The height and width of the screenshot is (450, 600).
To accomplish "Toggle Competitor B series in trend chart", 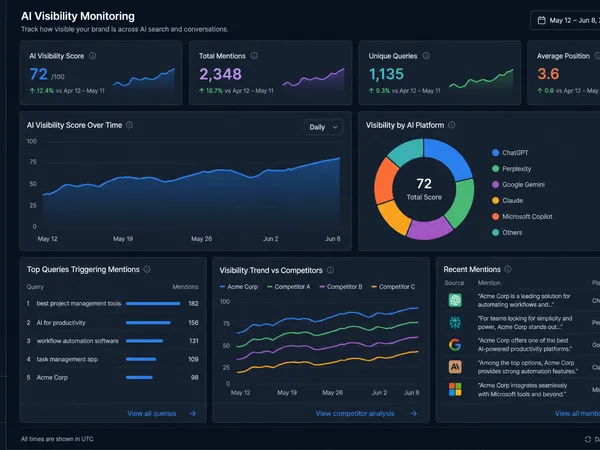I will pyautogui.click(x=341, y=287).
